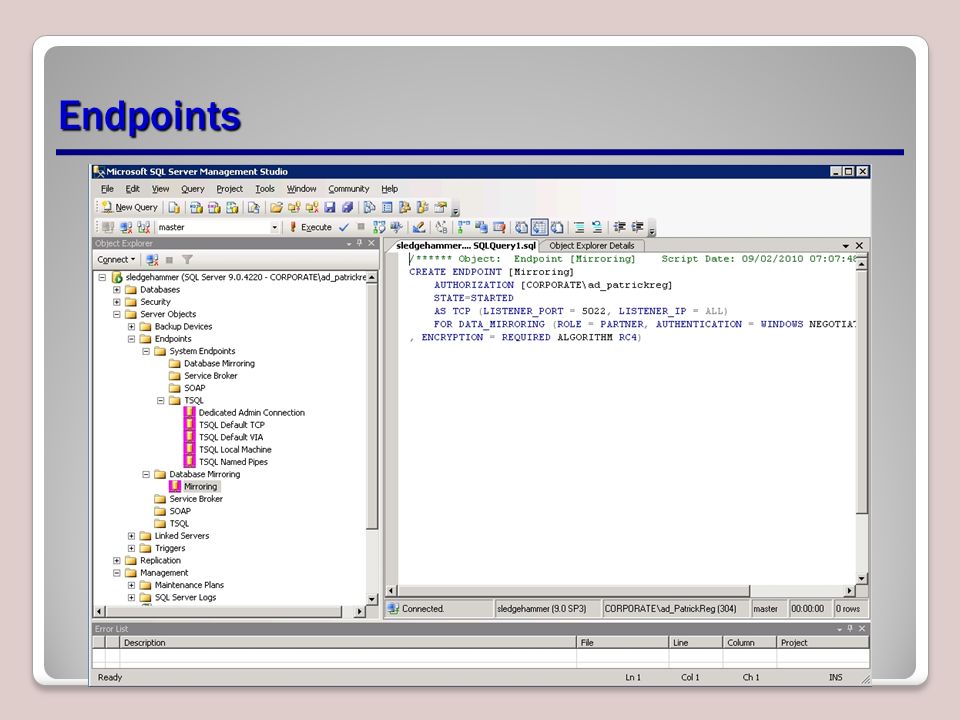Click the Dedicated Admin Connection endpoint icon

click(190, 413)
